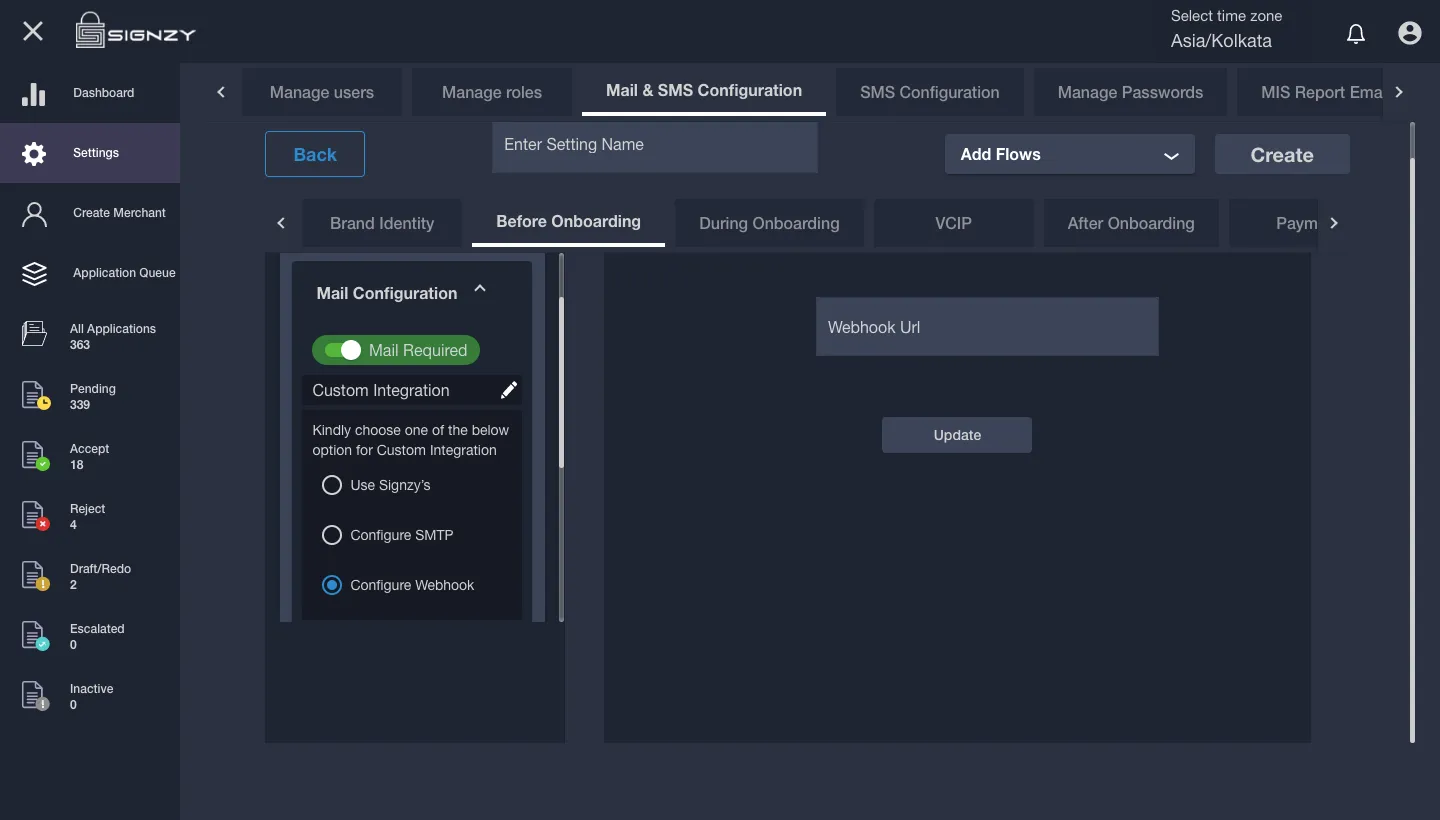Switch to the Manage Passwords tab

click(1130, 92)
